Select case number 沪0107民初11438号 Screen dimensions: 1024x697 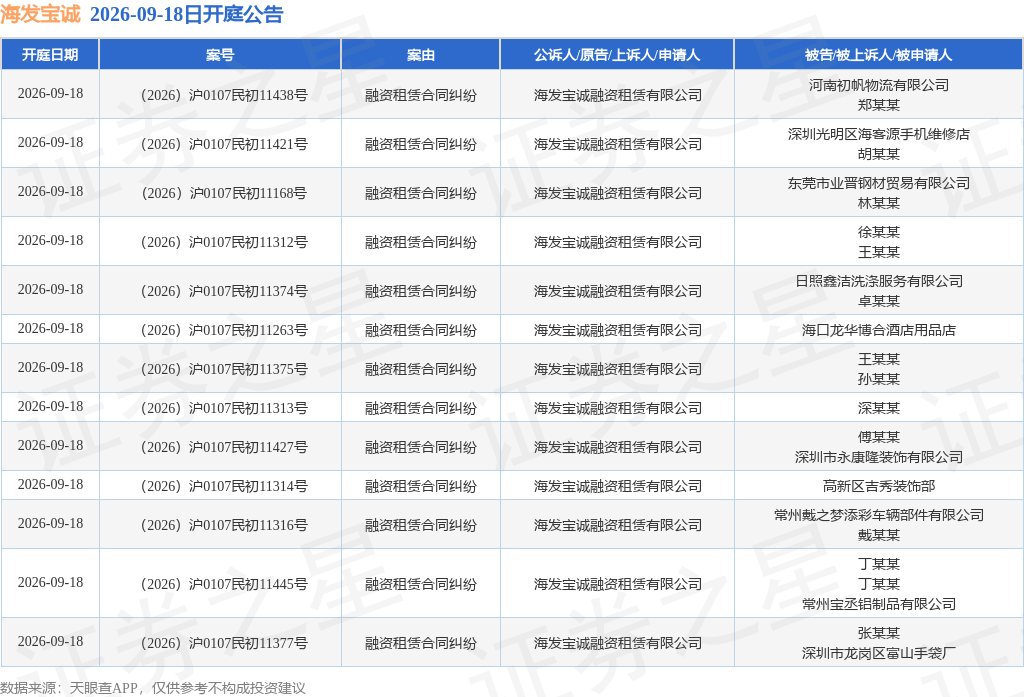(224, 95)
